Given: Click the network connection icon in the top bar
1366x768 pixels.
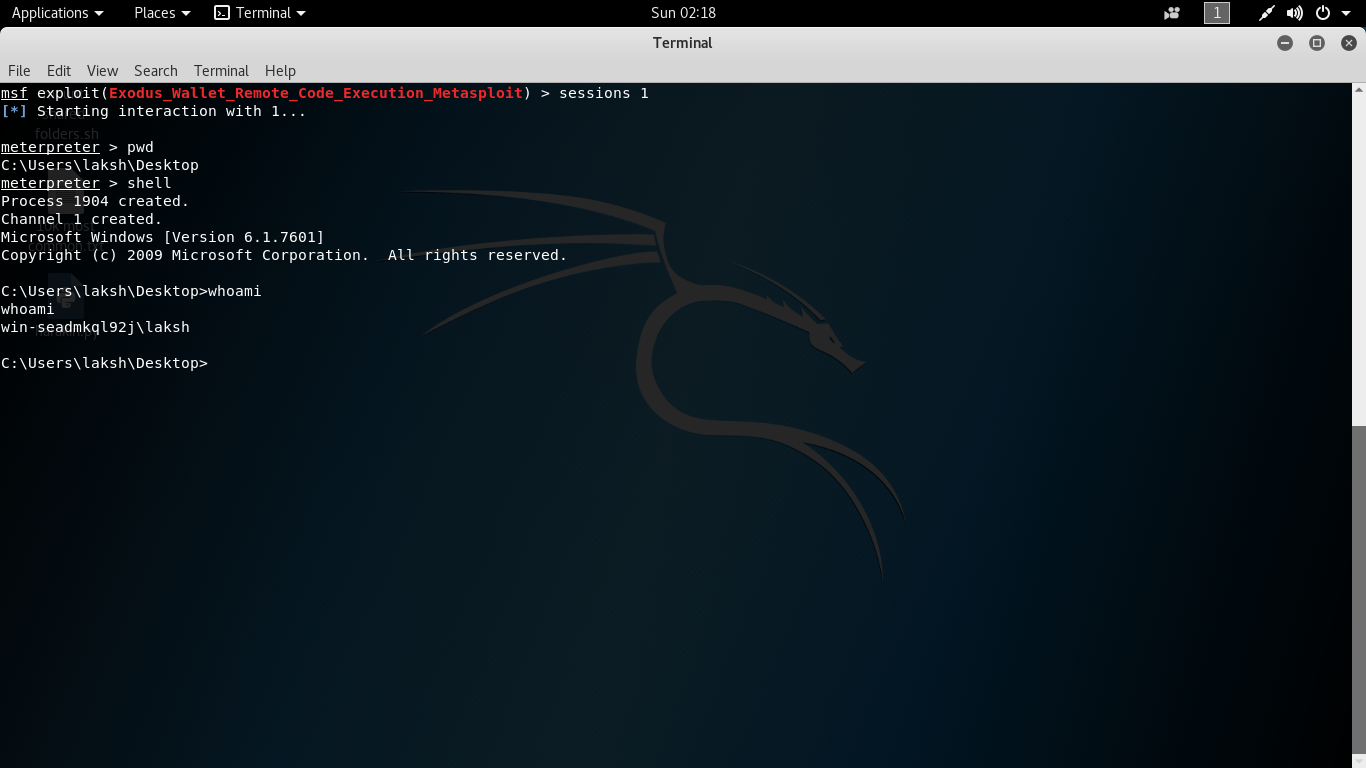Looking at the screenshot, I should coord(1266,13).
